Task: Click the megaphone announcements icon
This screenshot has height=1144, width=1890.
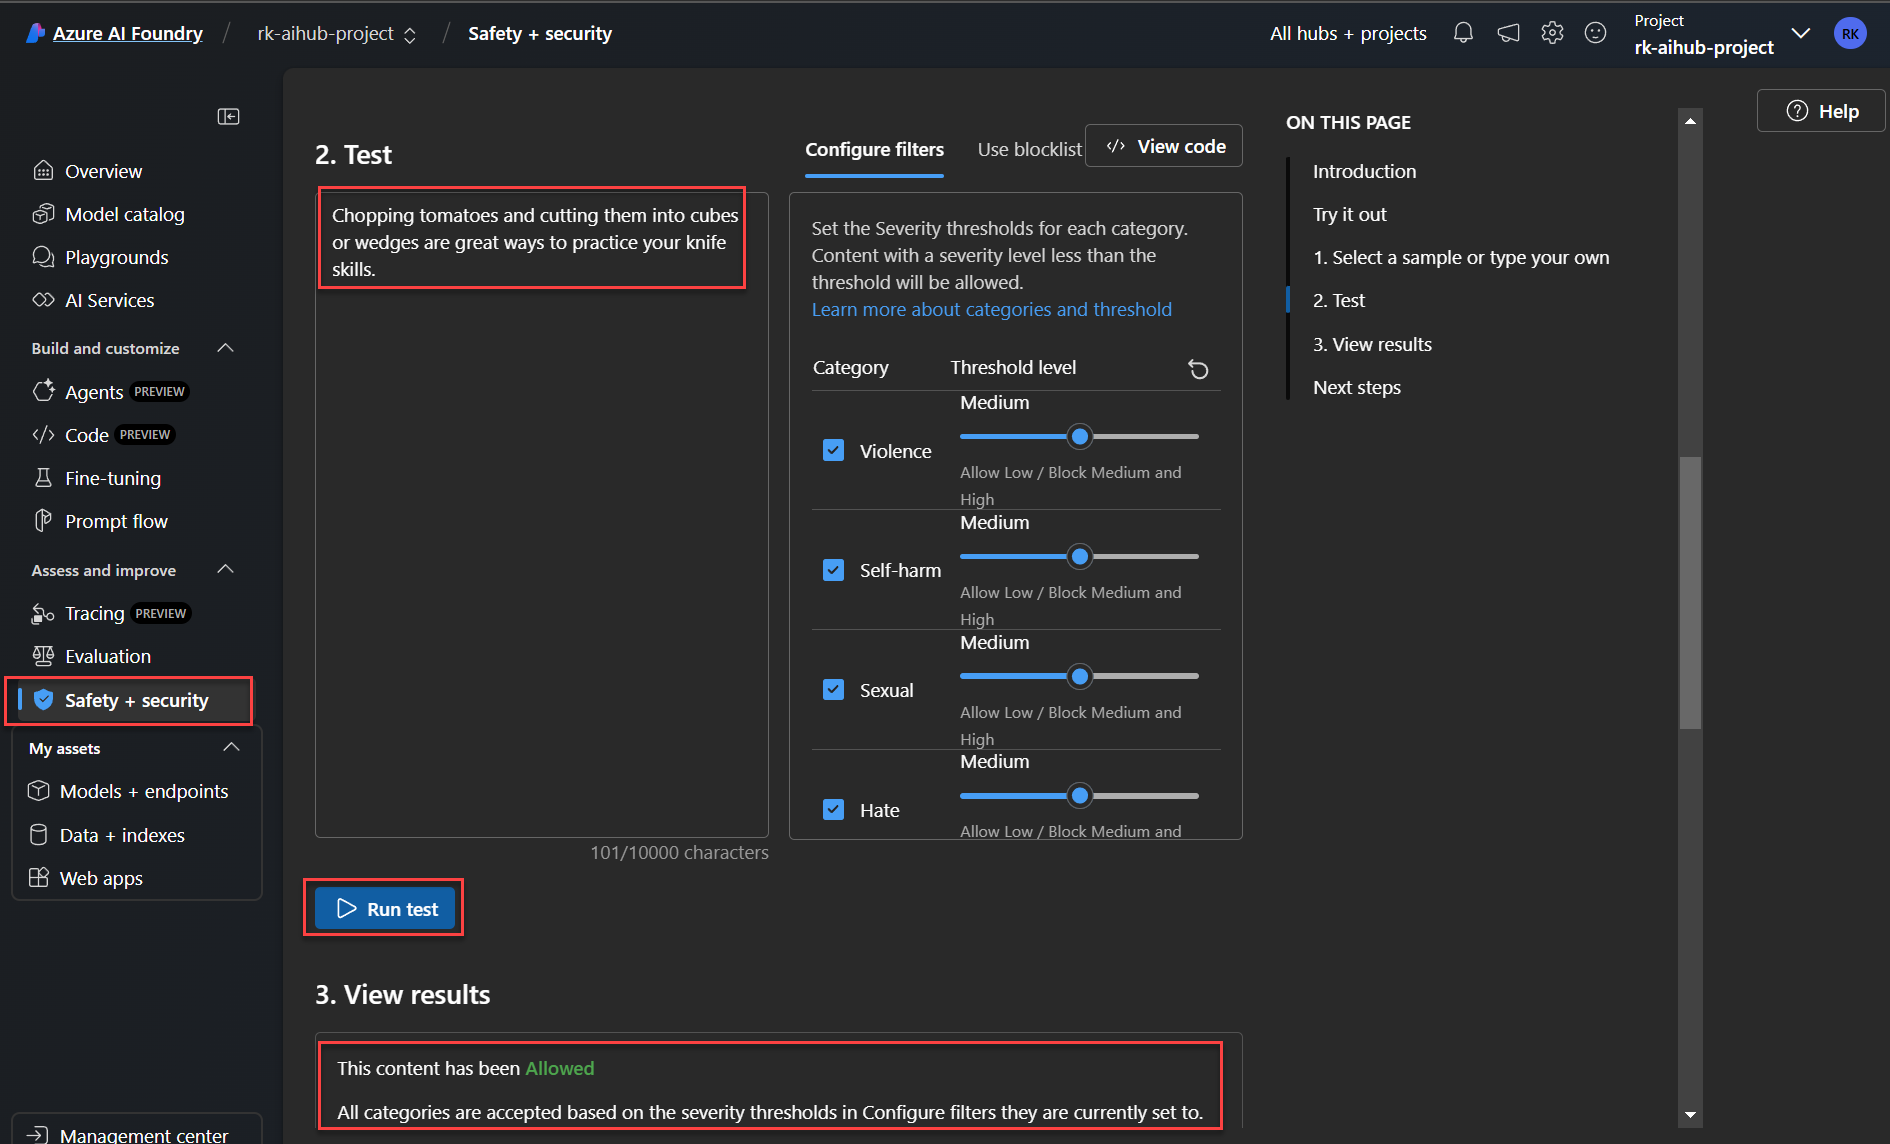Action: [1508, 33]
